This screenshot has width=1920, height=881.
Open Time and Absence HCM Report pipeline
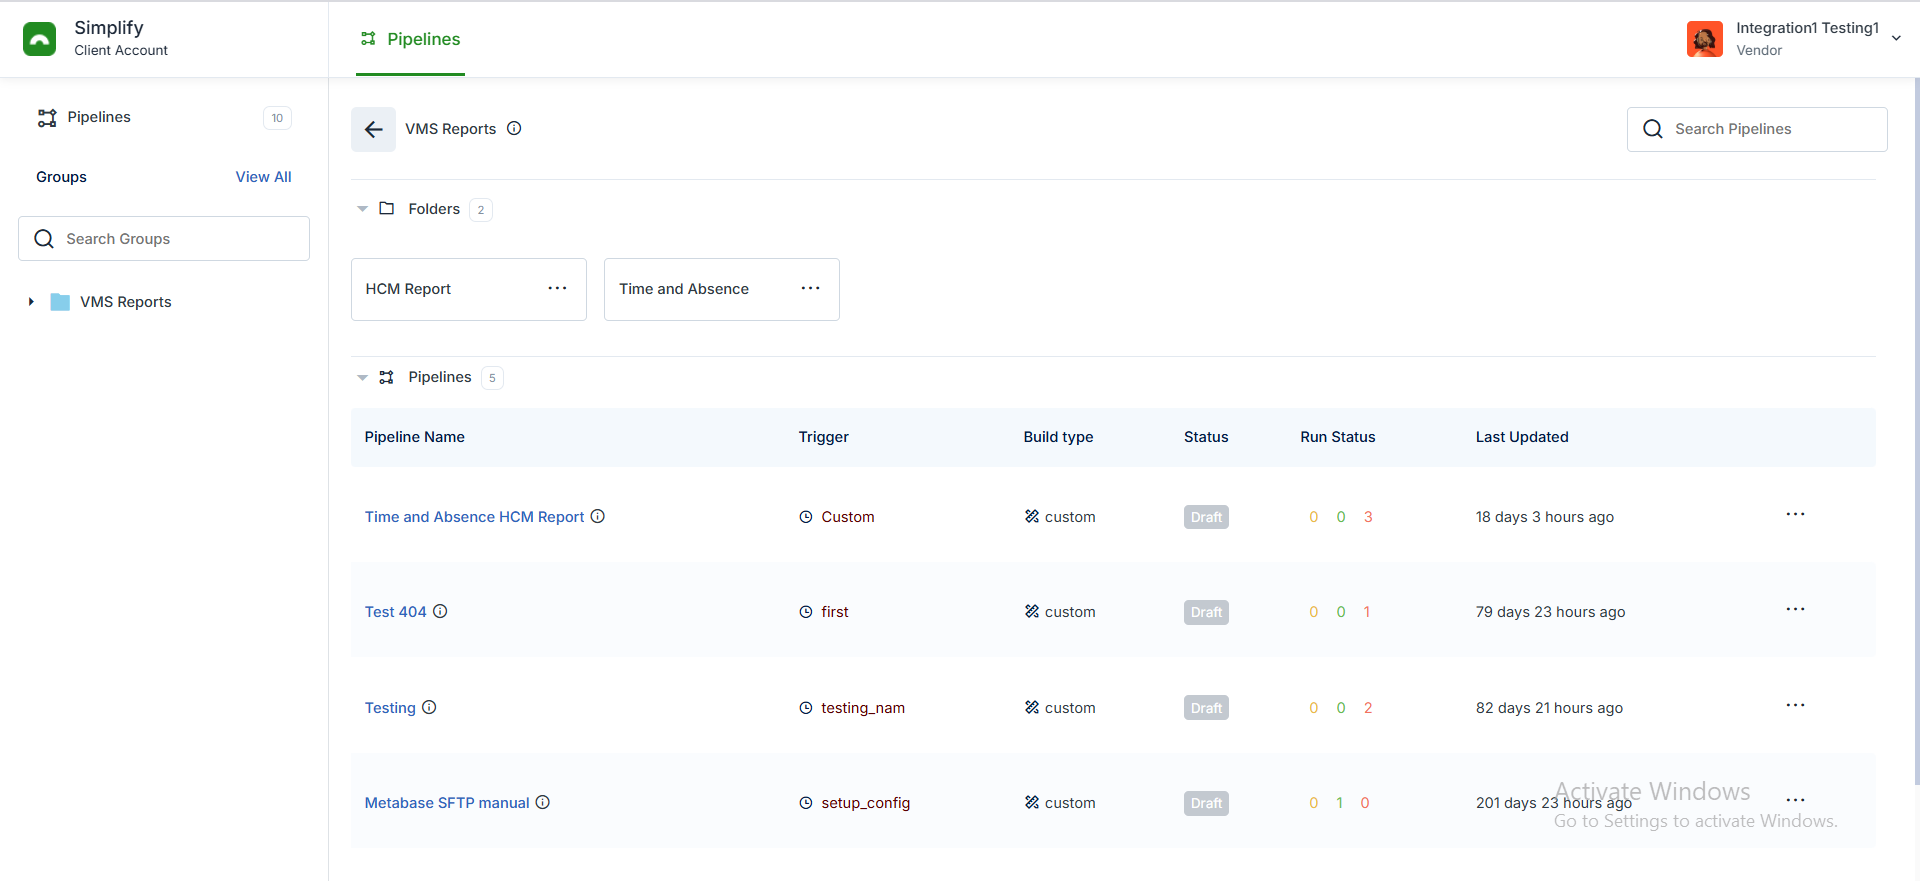[474, 517]
